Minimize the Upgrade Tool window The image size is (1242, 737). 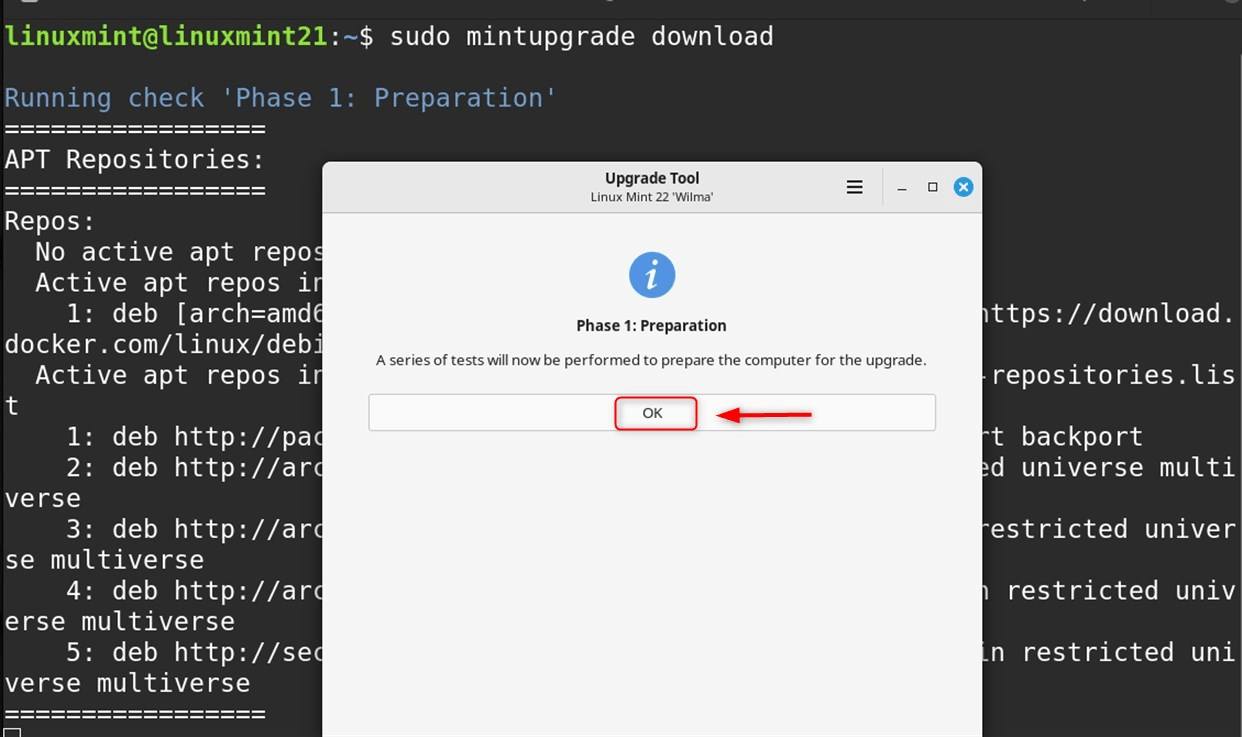coord(902,188)
